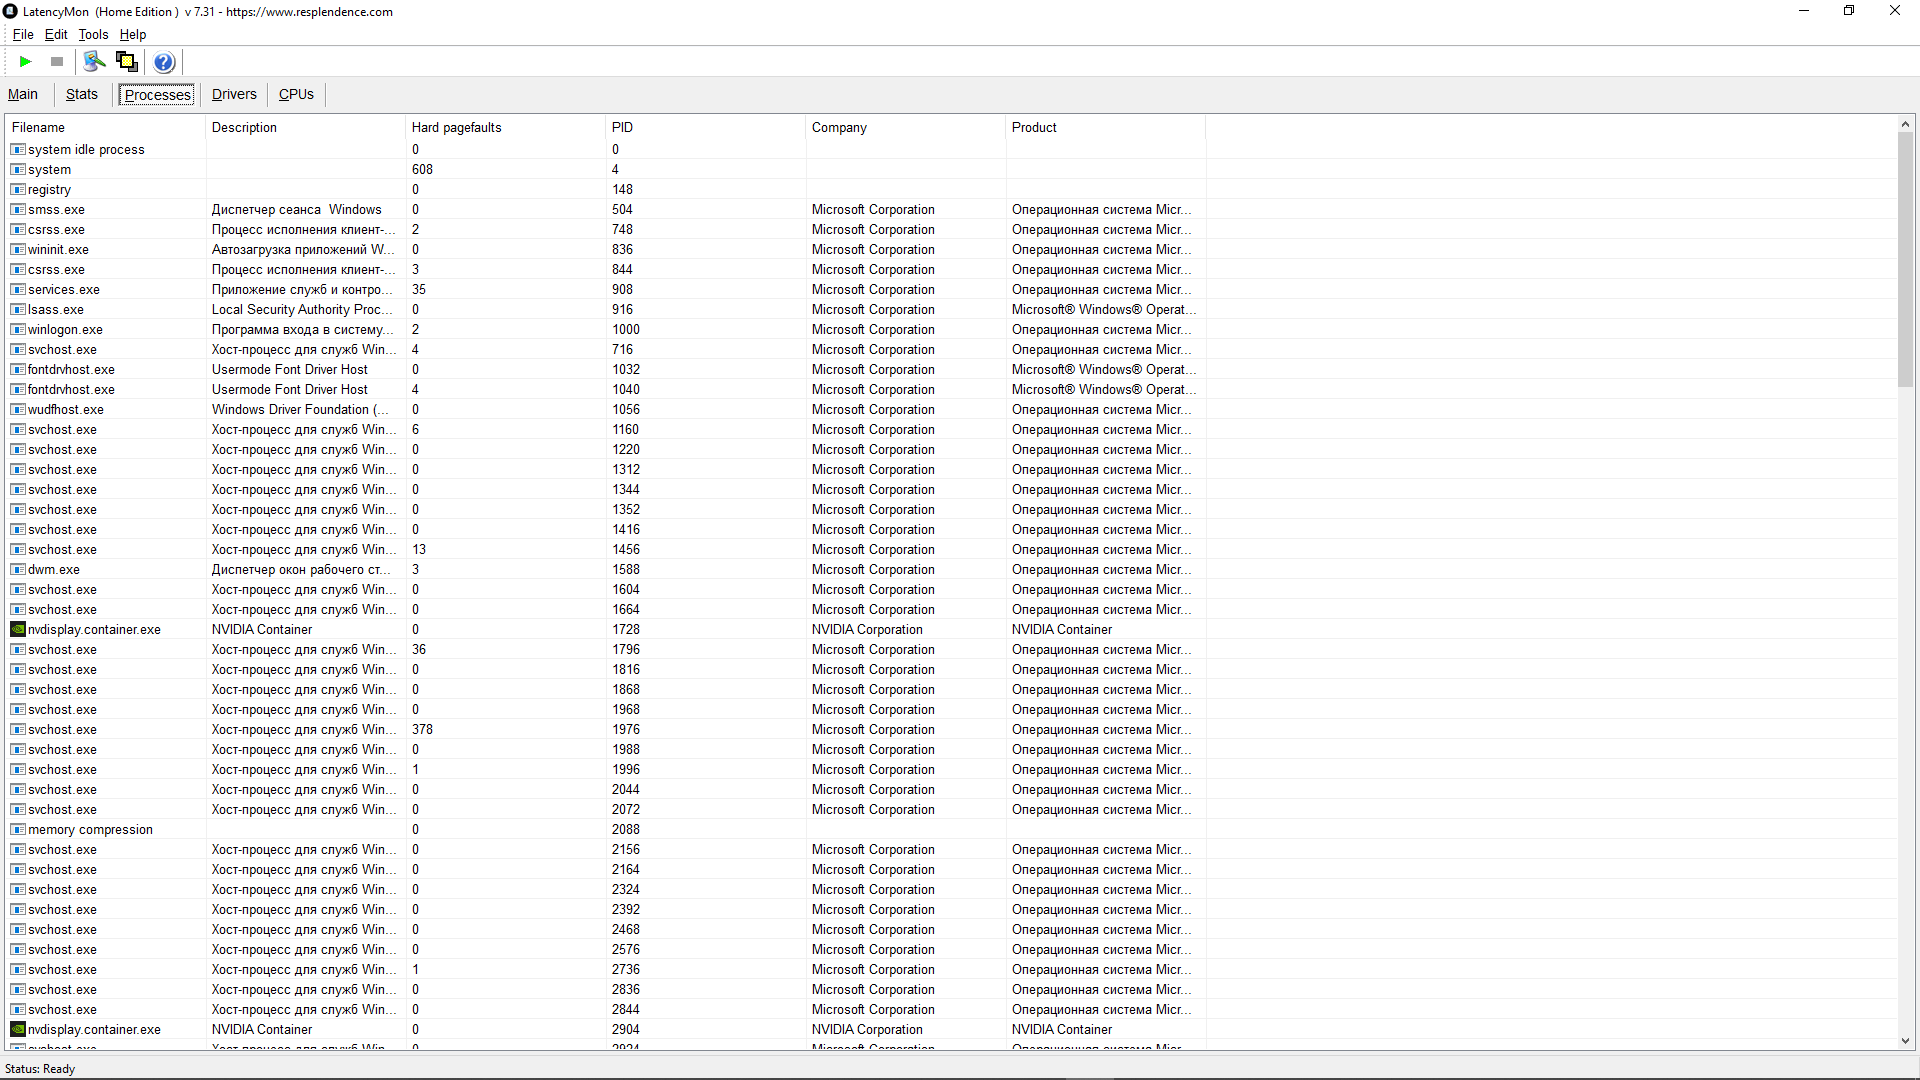
Task: Sort by the Description column header
Action: tap(306, 127)
